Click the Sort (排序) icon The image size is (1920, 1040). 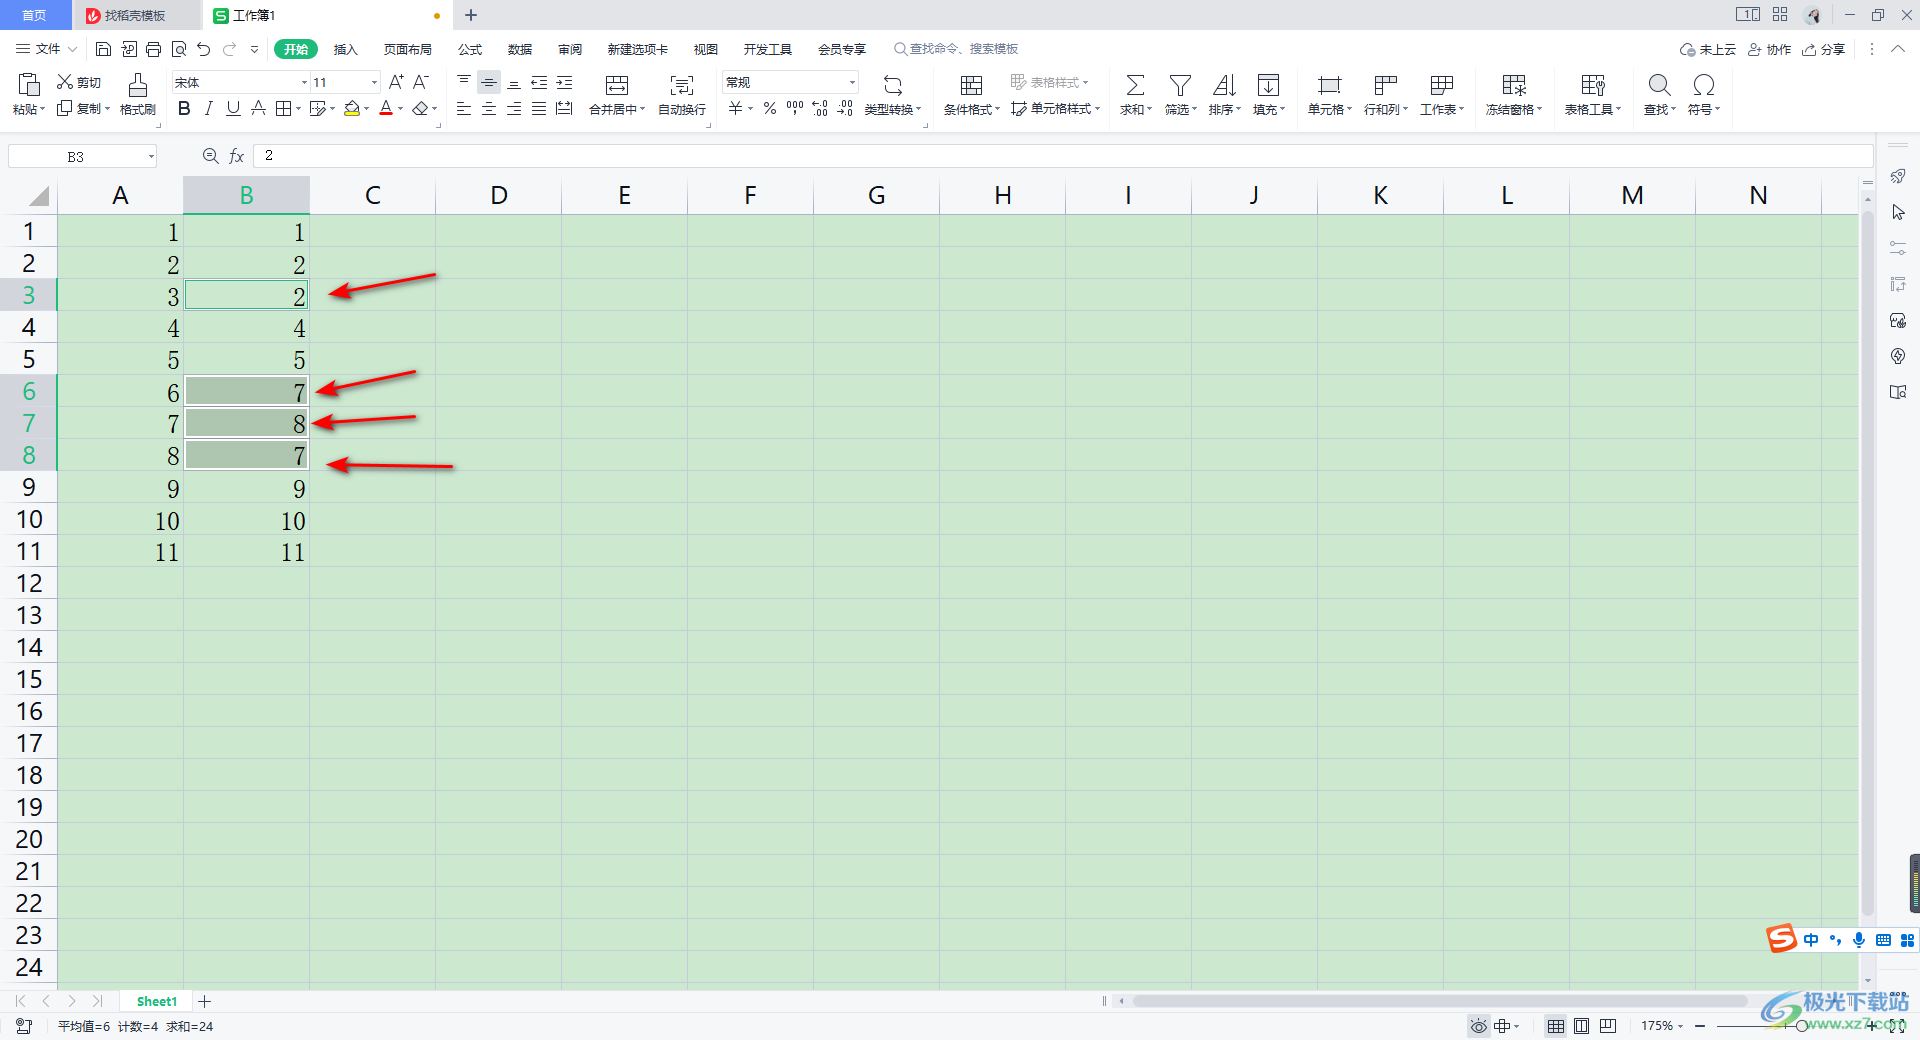pyautogui.click(x=1224, y=85)
